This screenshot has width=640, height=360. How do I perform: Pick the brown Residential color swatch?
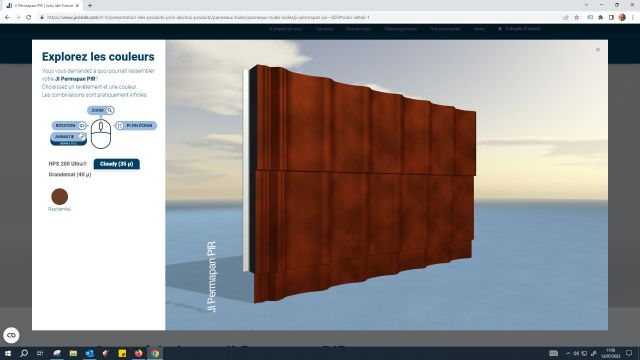[60, 196]
